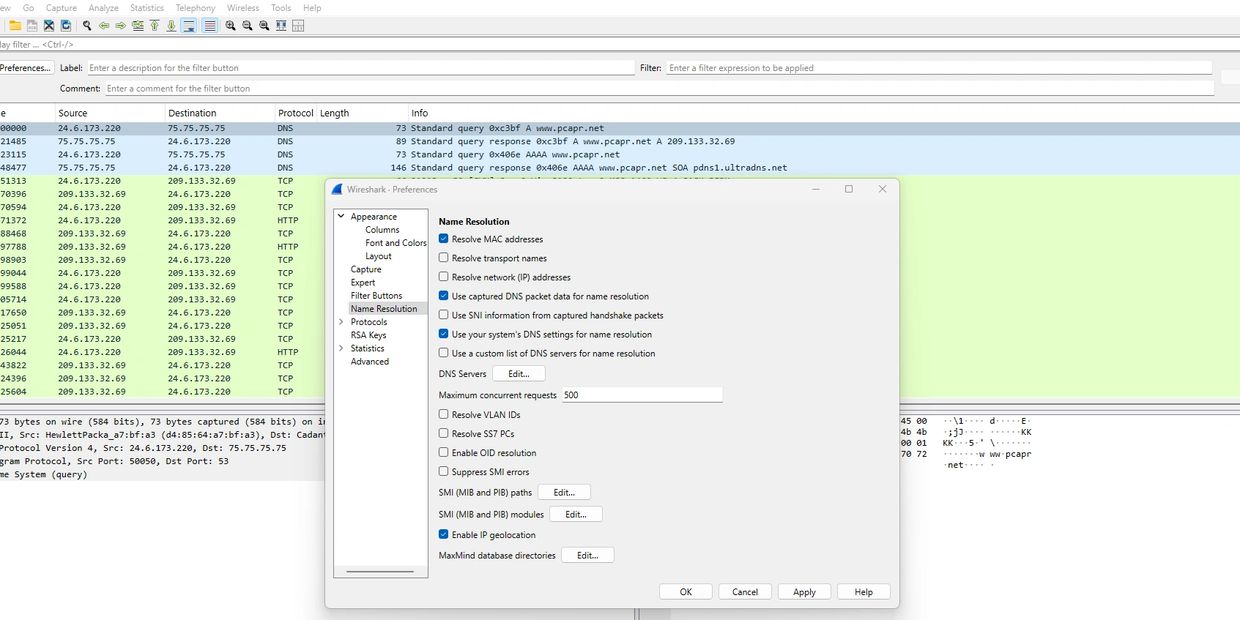Open the Telephony menu
The image size is (1240, 620).
(195, 8)
